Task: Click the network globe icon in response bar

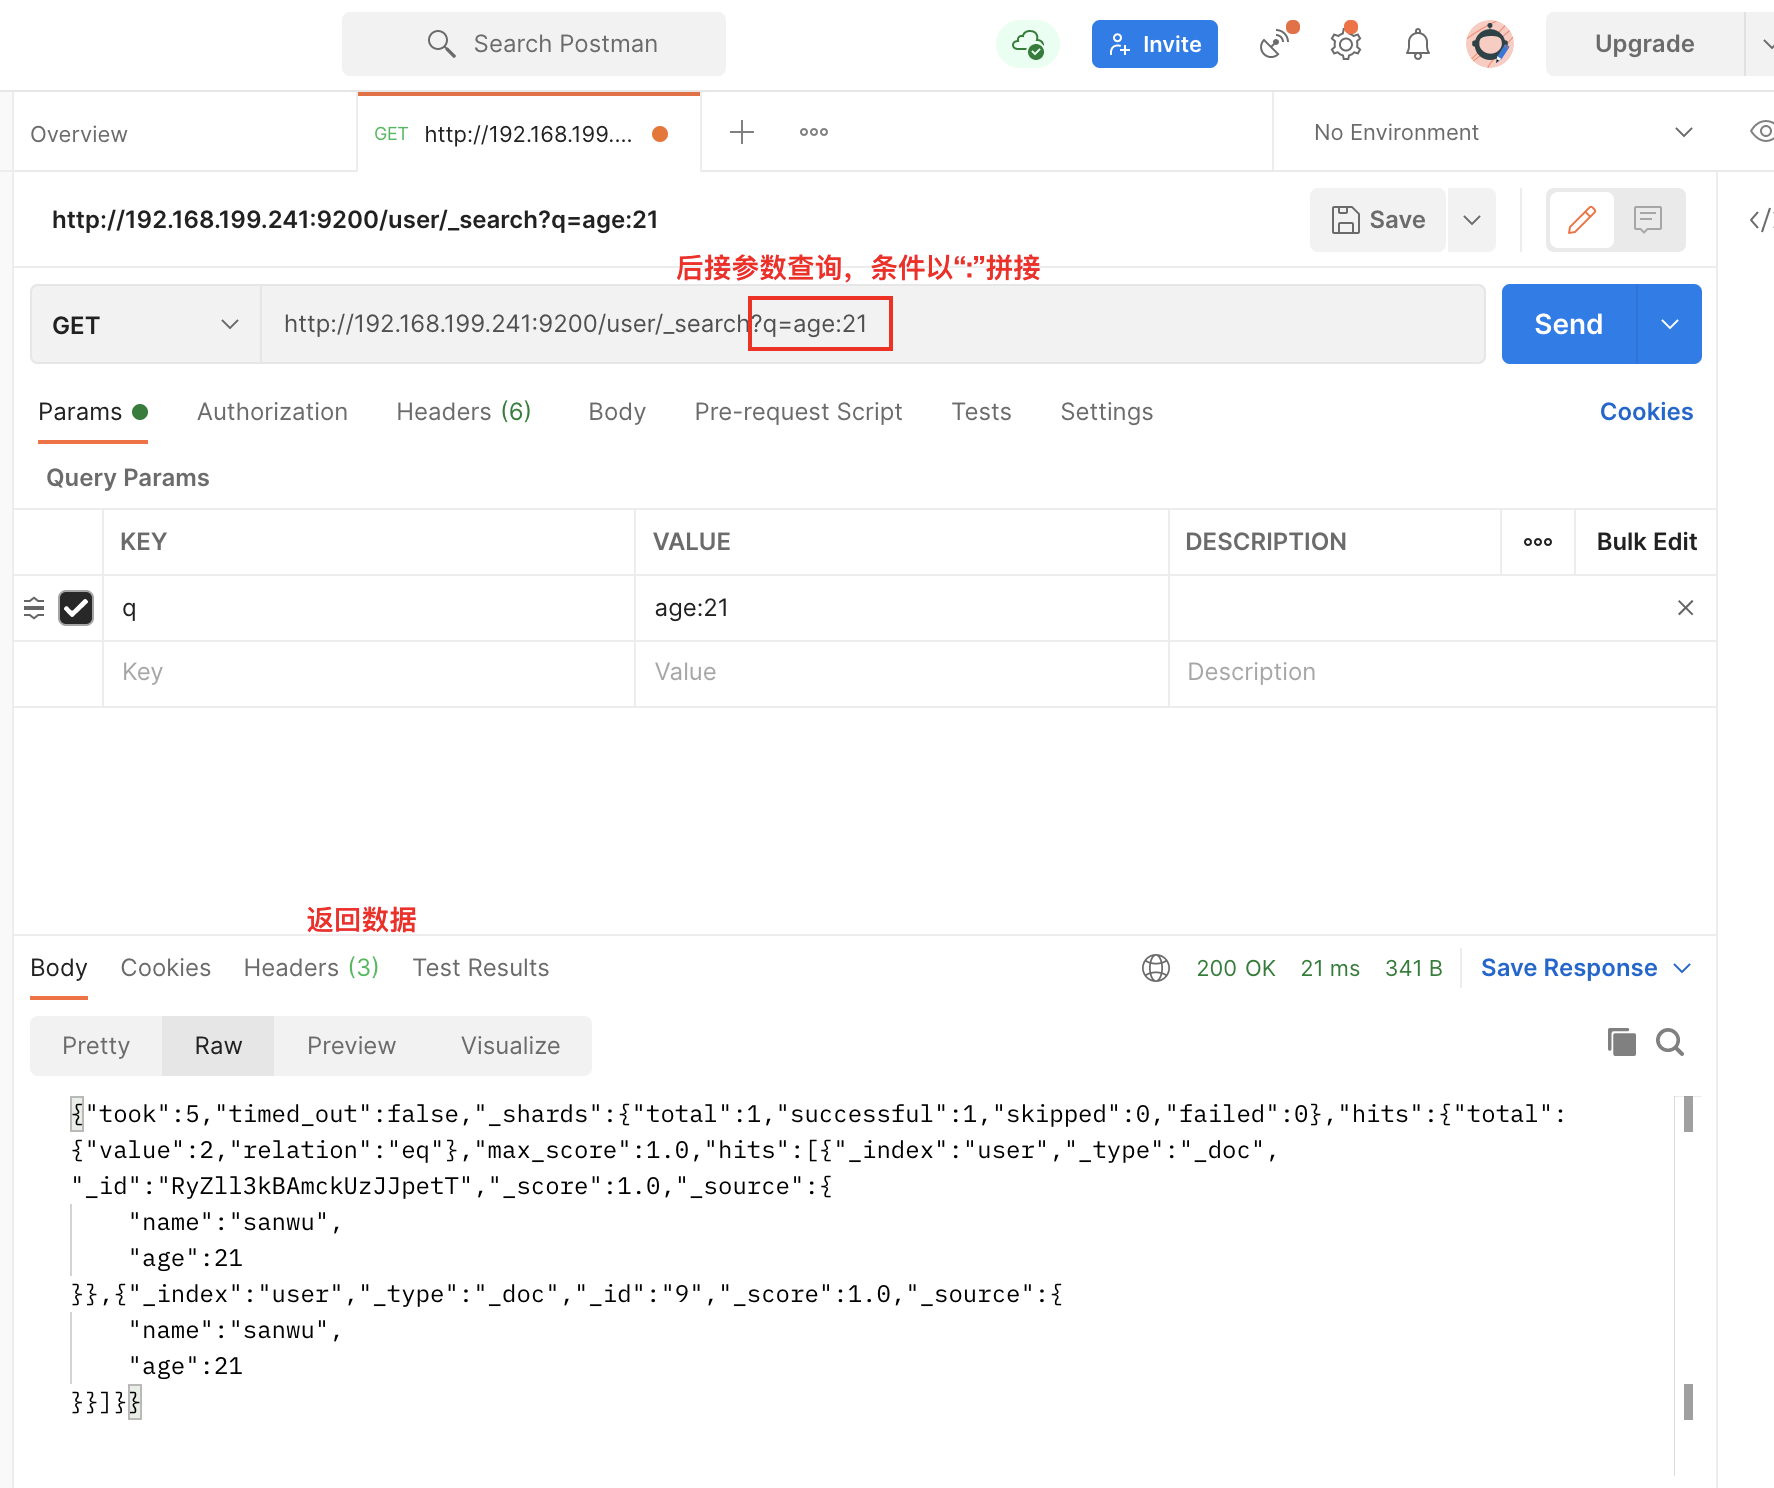Action: pos(1156,968)
